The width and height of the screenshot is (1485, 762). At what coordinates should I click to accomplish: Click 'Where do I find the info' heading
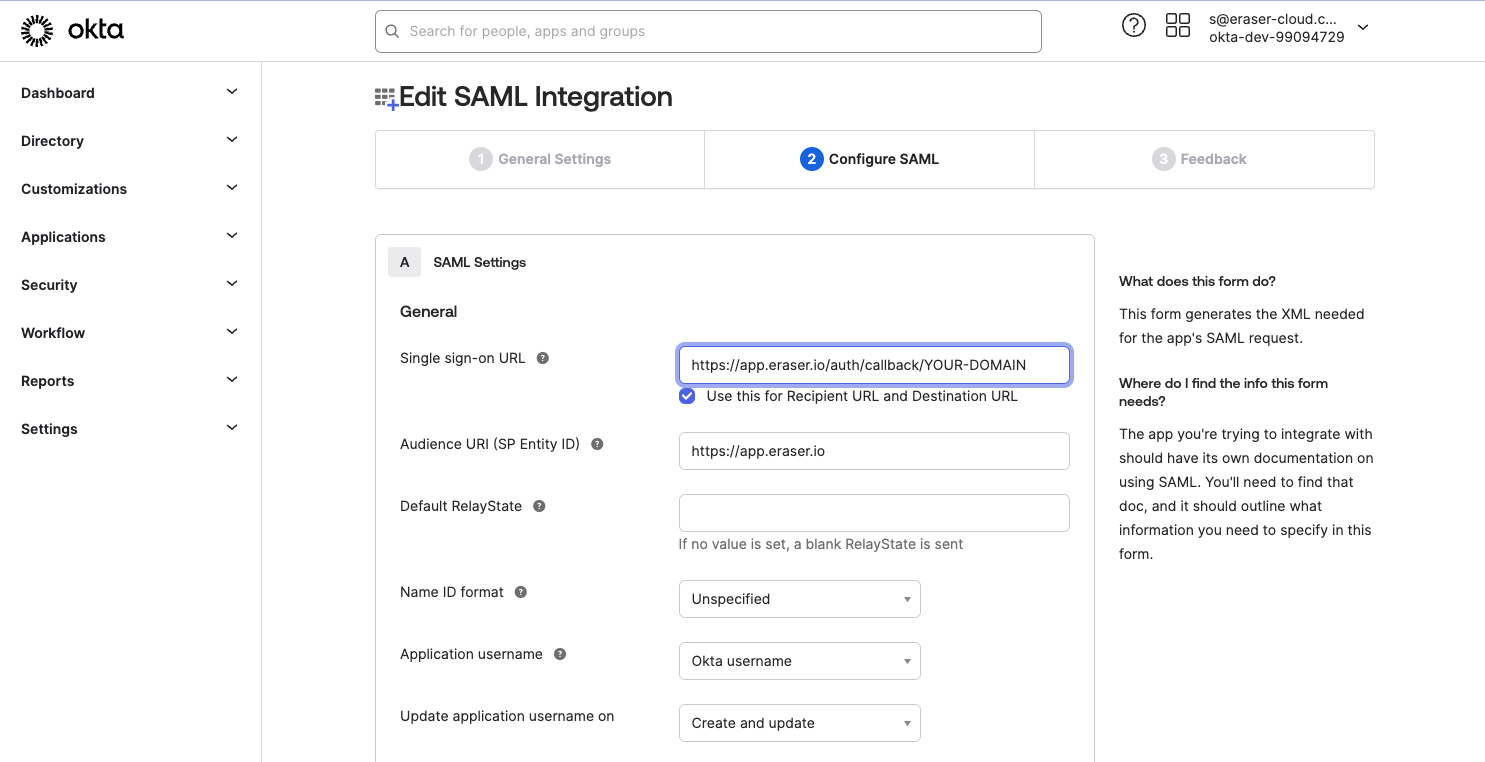(x=1223, y=392)
